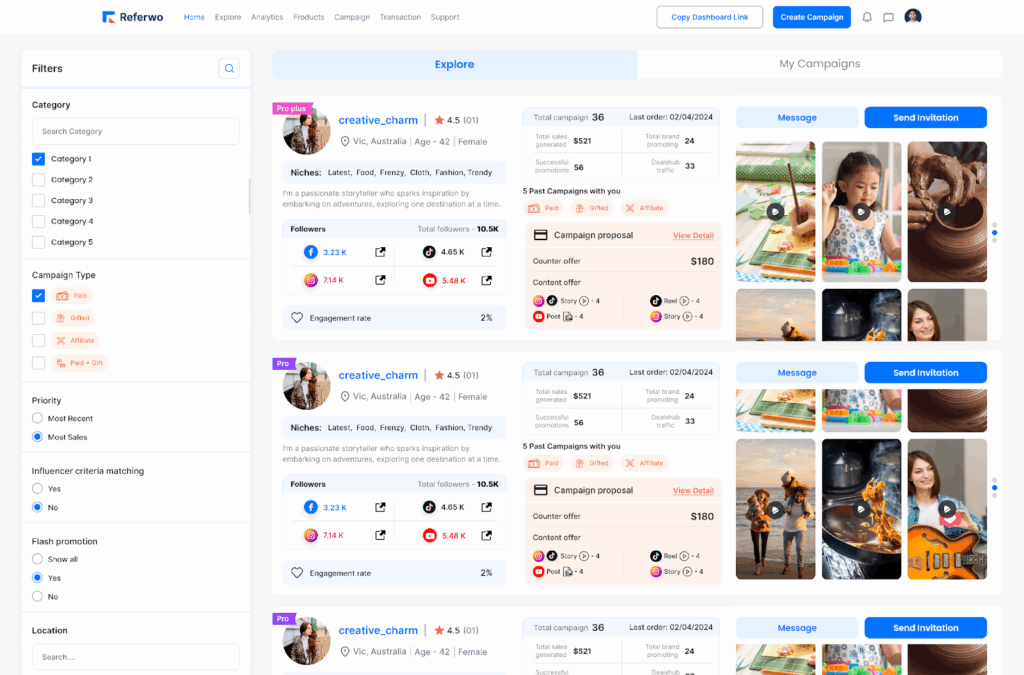Open the user profile avatar
The width and height of the screenshot is (1024, 675).
coord(913,17)
